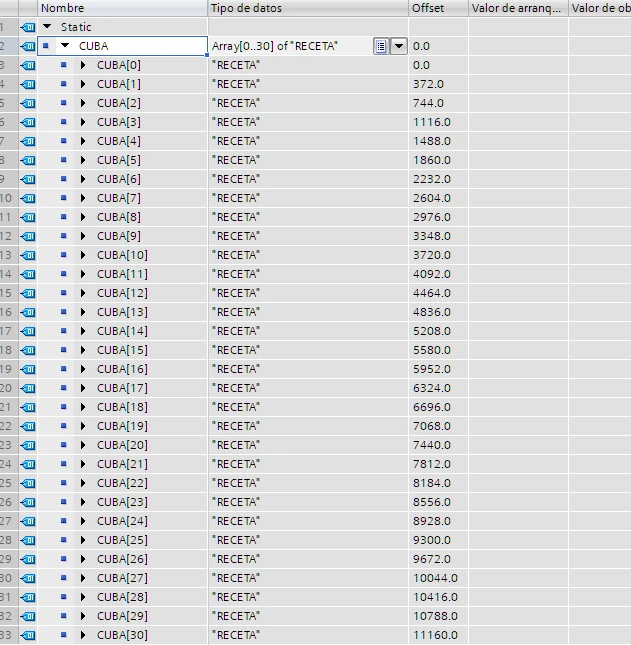Click the Valor de arranque column header
The height and width of the screenshot is (645, 631).
point(518,8)
